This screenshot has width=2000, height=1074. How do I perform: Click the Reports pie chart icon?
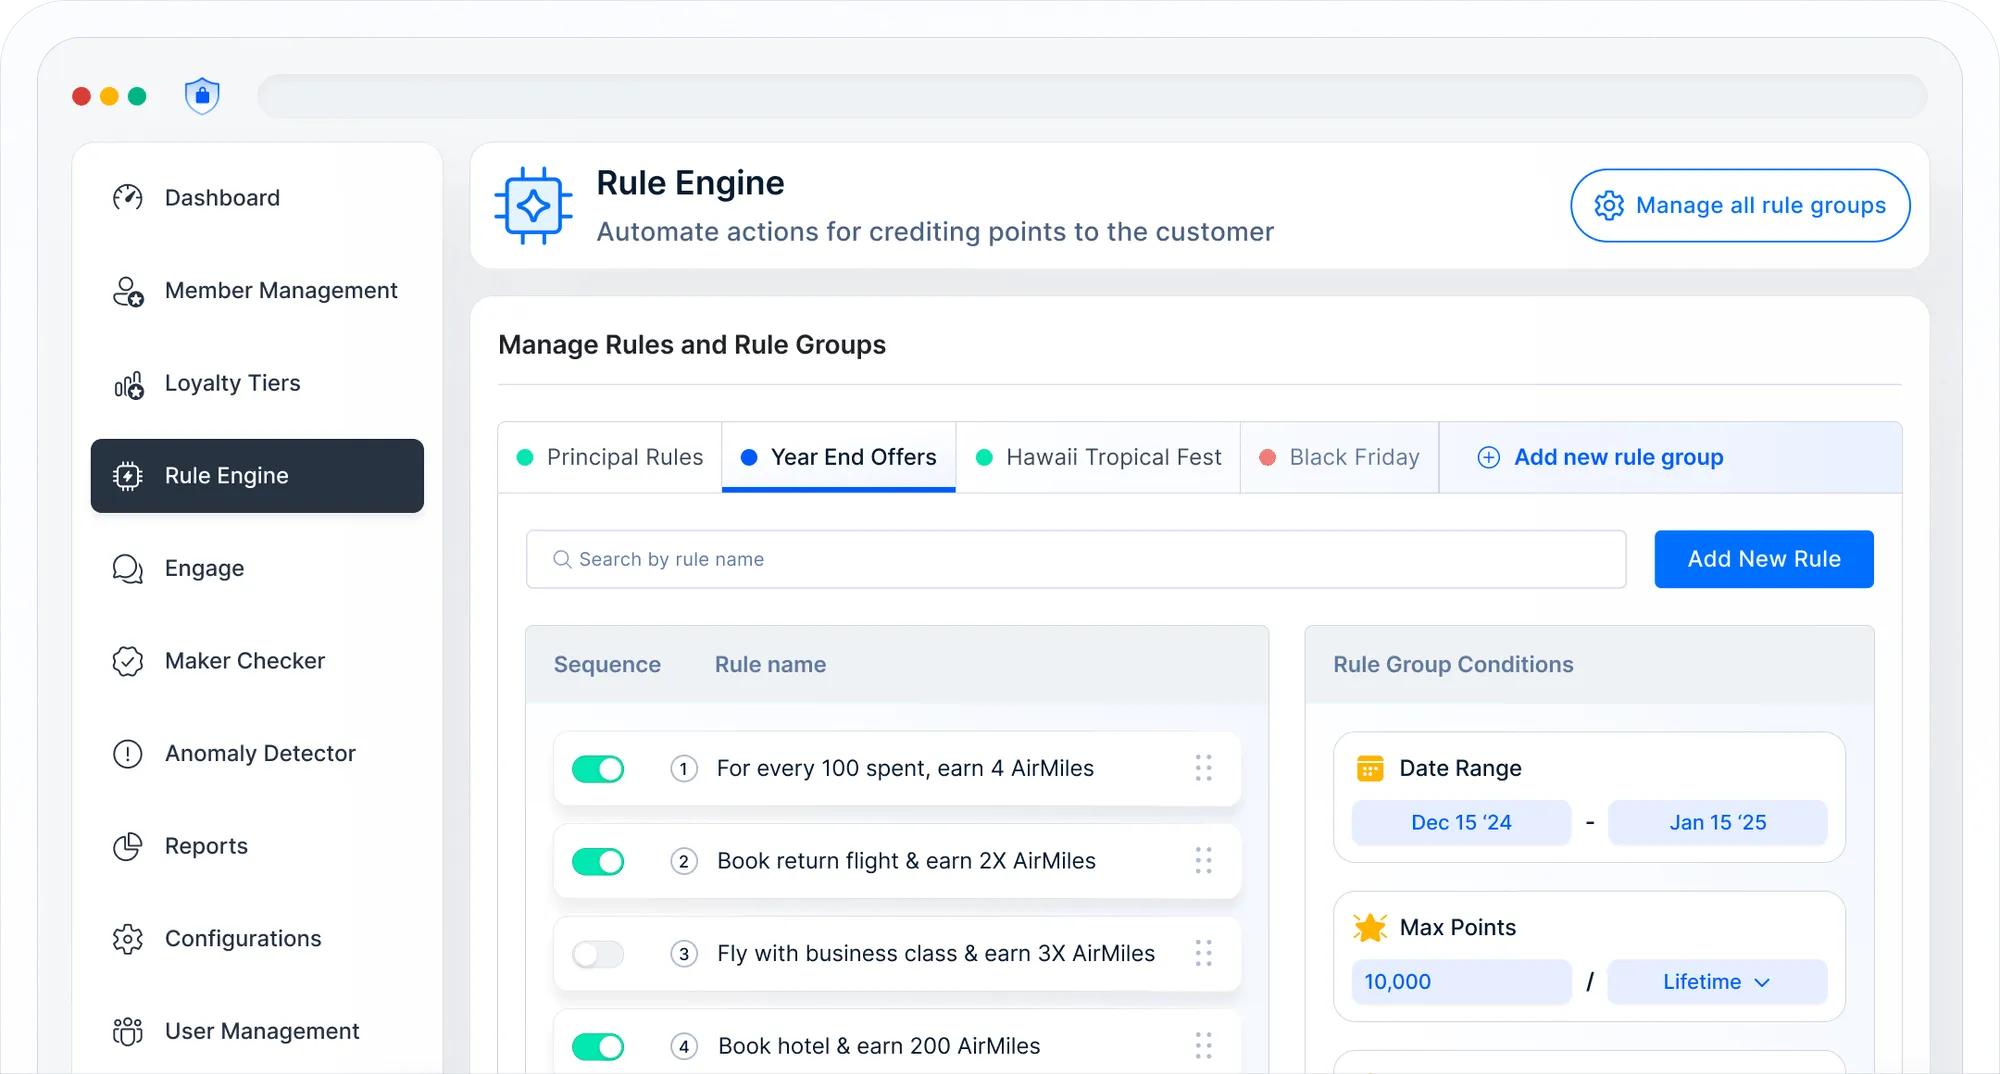click(128, 846)
